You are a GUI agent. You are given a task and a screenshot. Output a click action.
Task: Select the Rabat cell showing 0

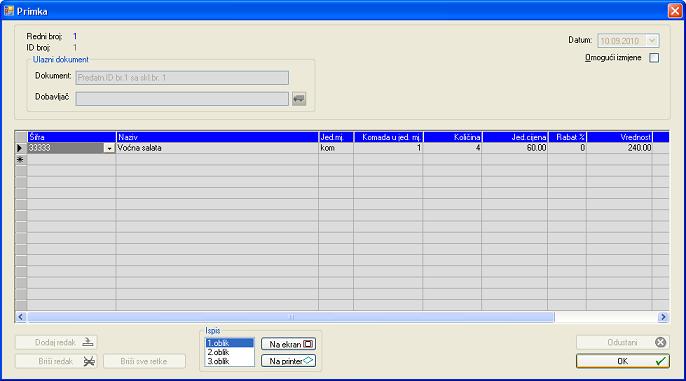[567, 148]
